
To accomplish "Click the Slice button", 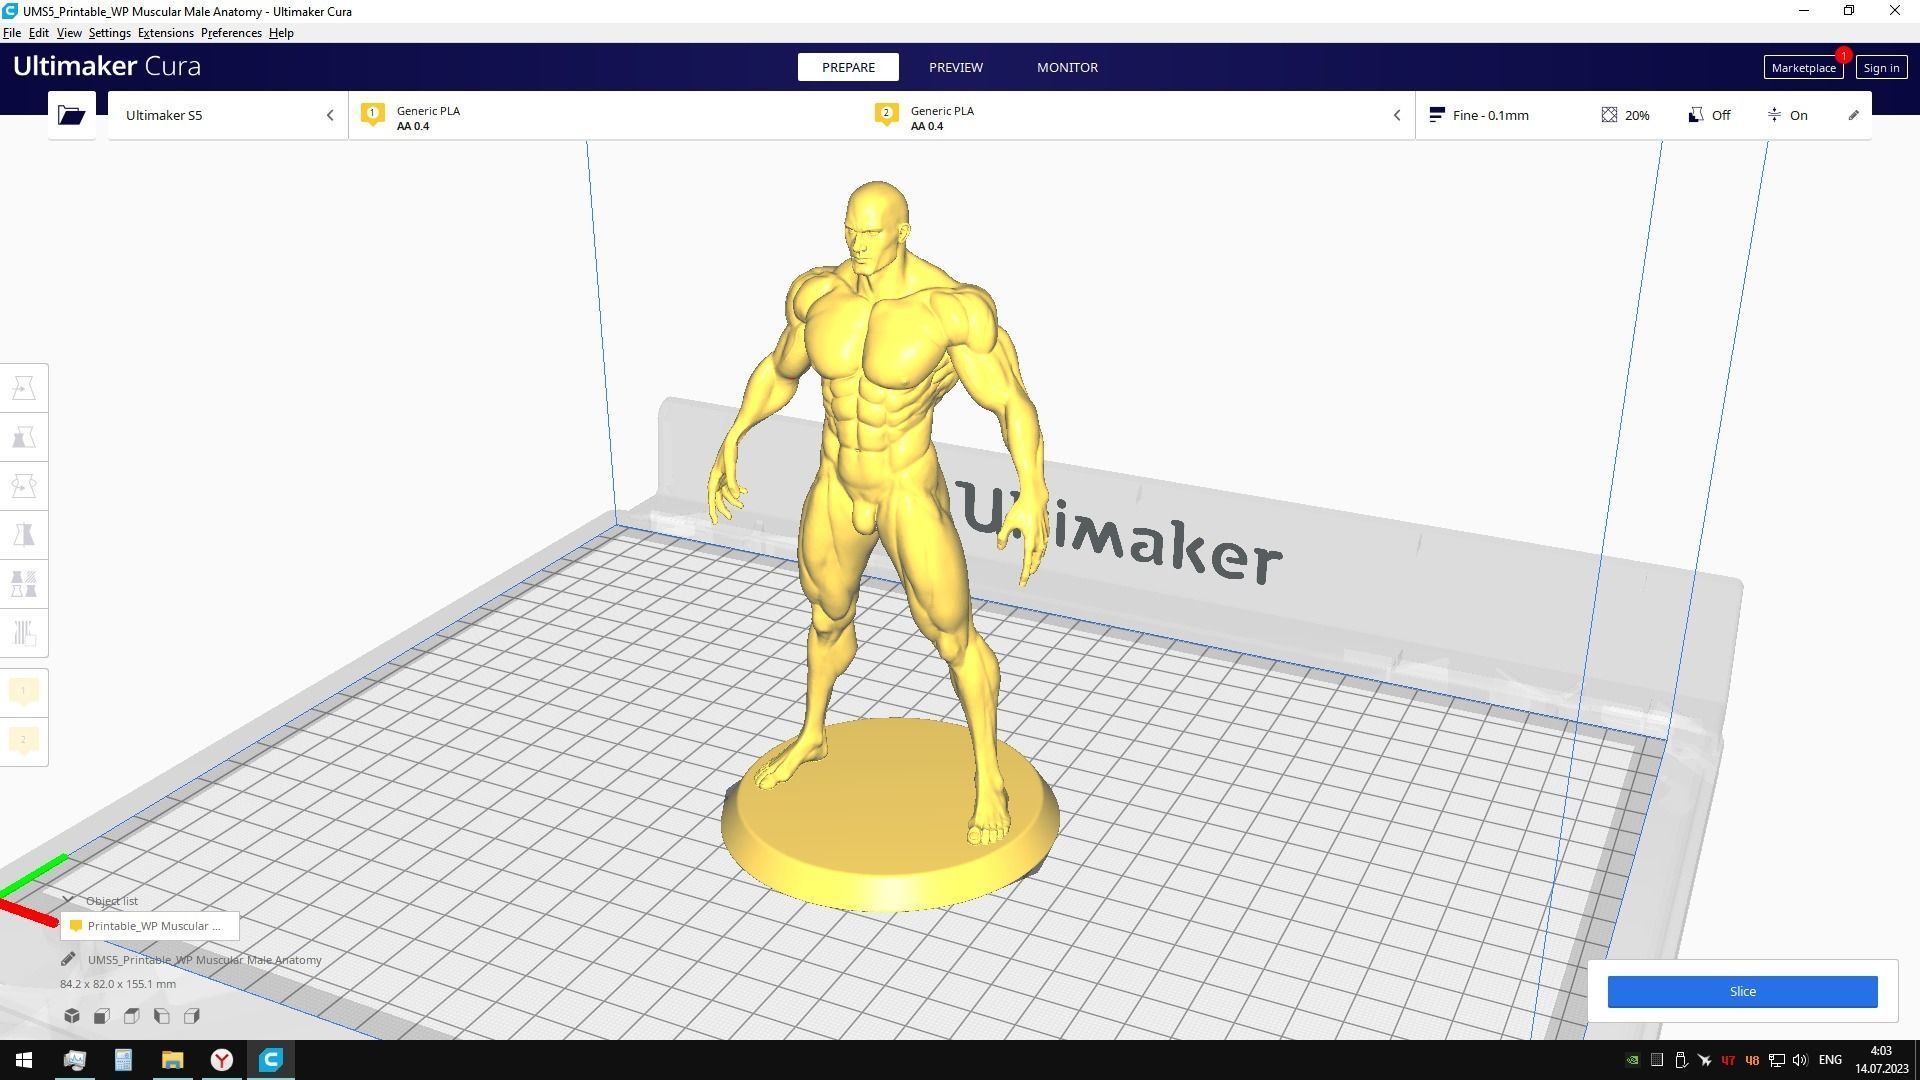I will pyautogui.click(x=1742, y=991).
